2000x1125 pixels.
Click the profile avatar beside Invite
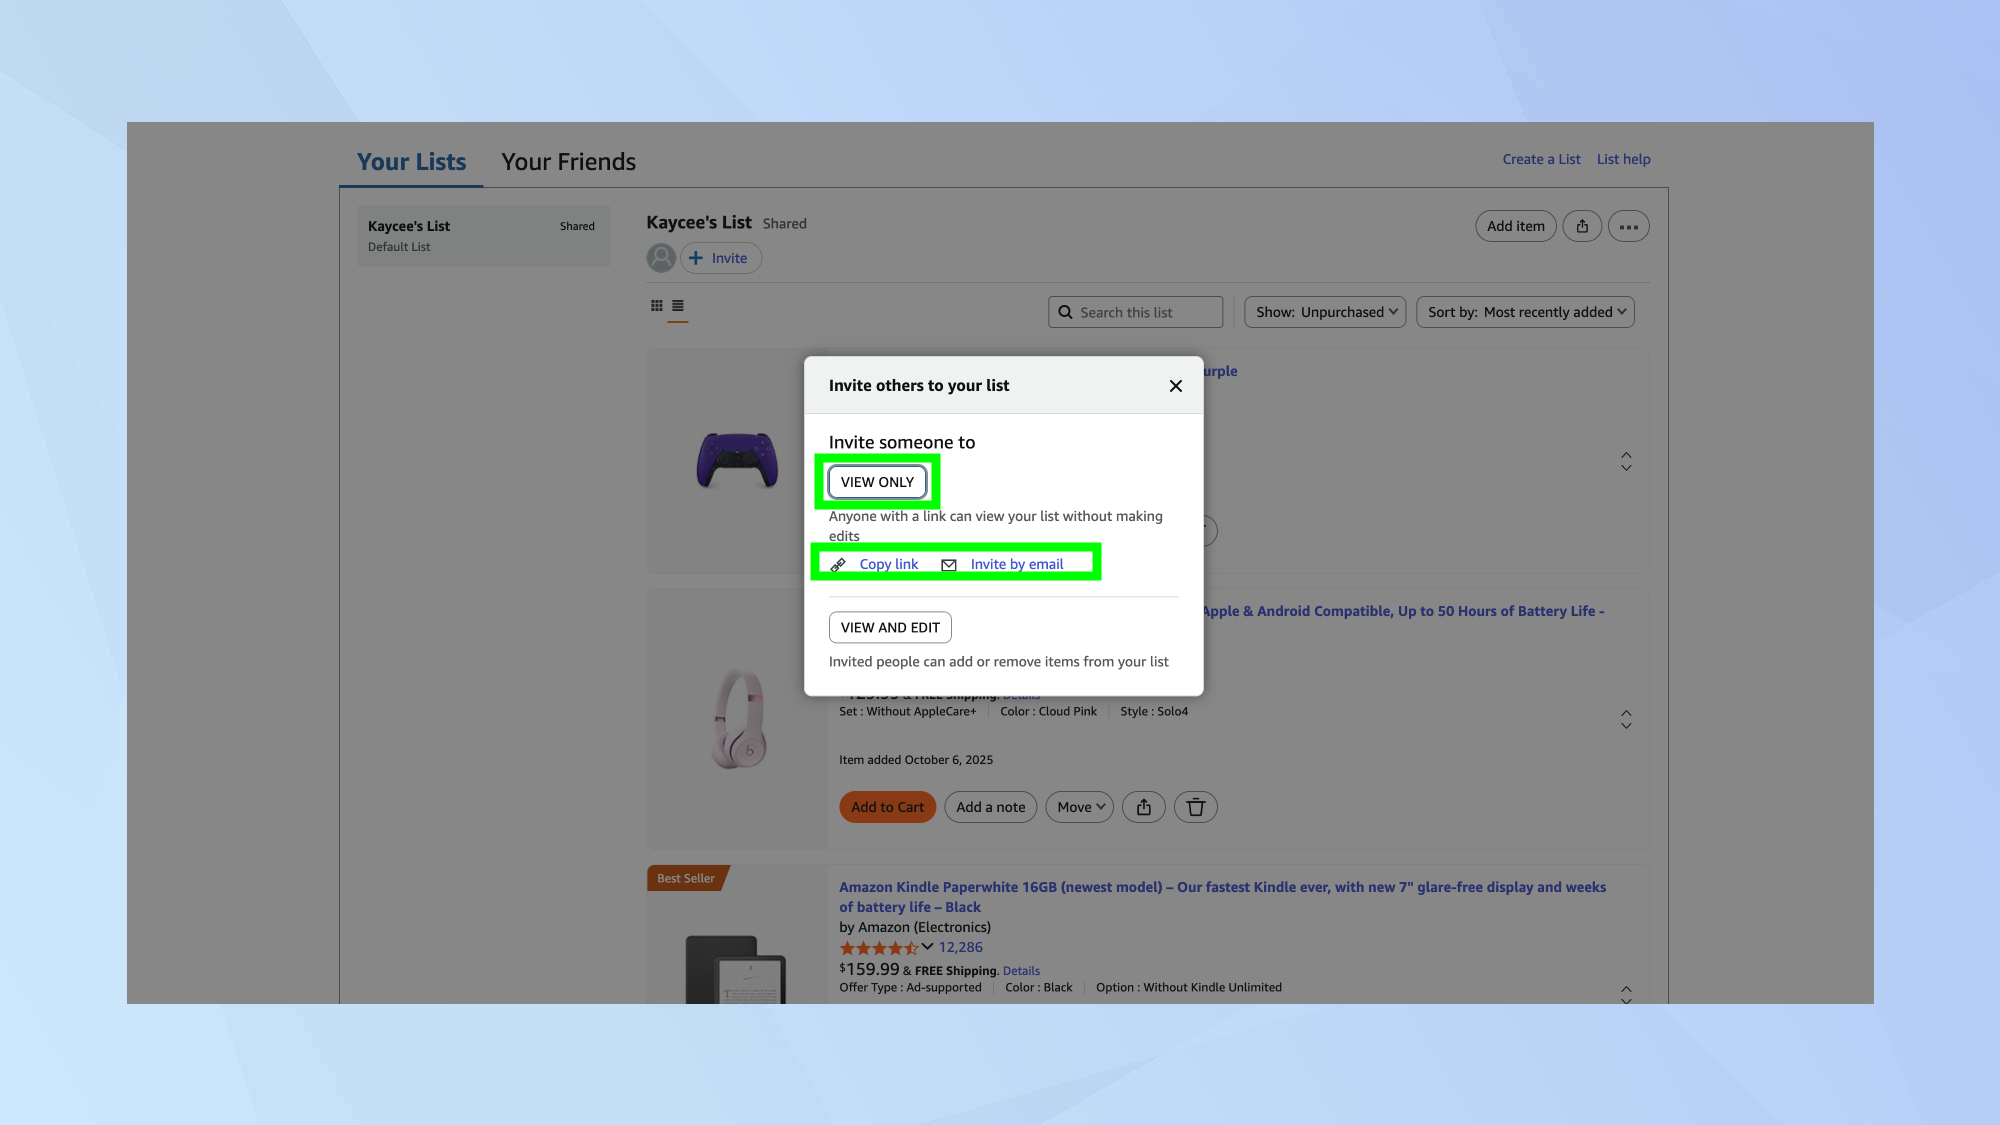661,258
